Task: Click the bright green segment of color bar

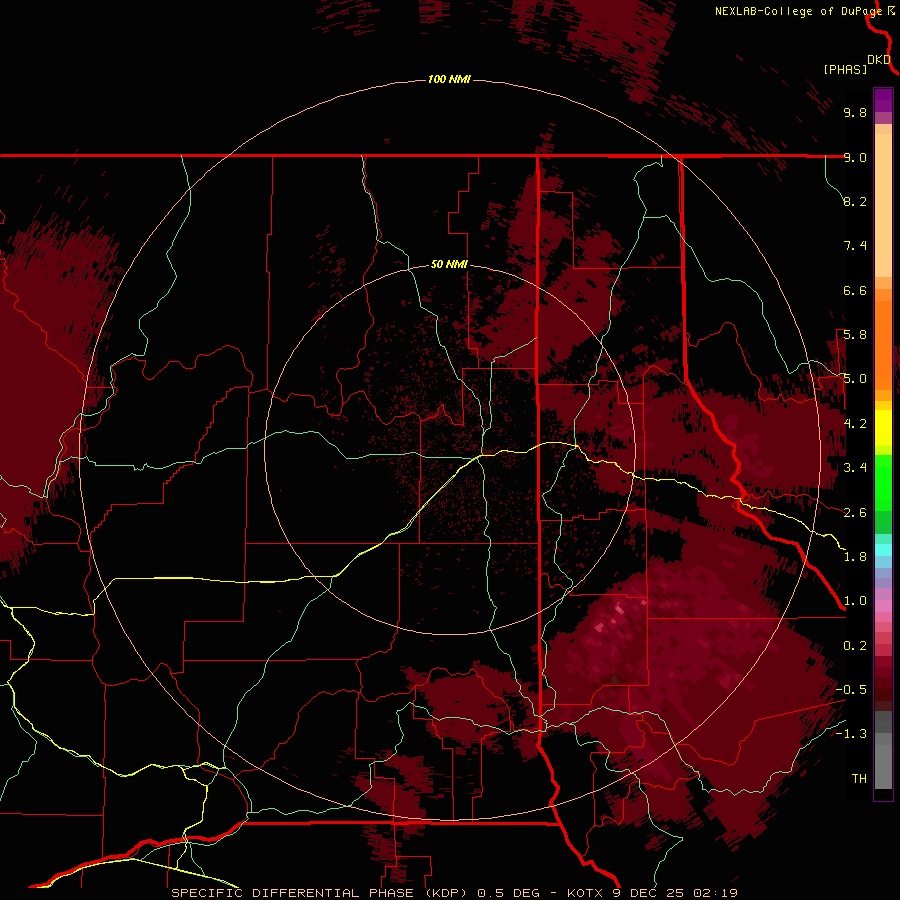Action: pos(883,483)
